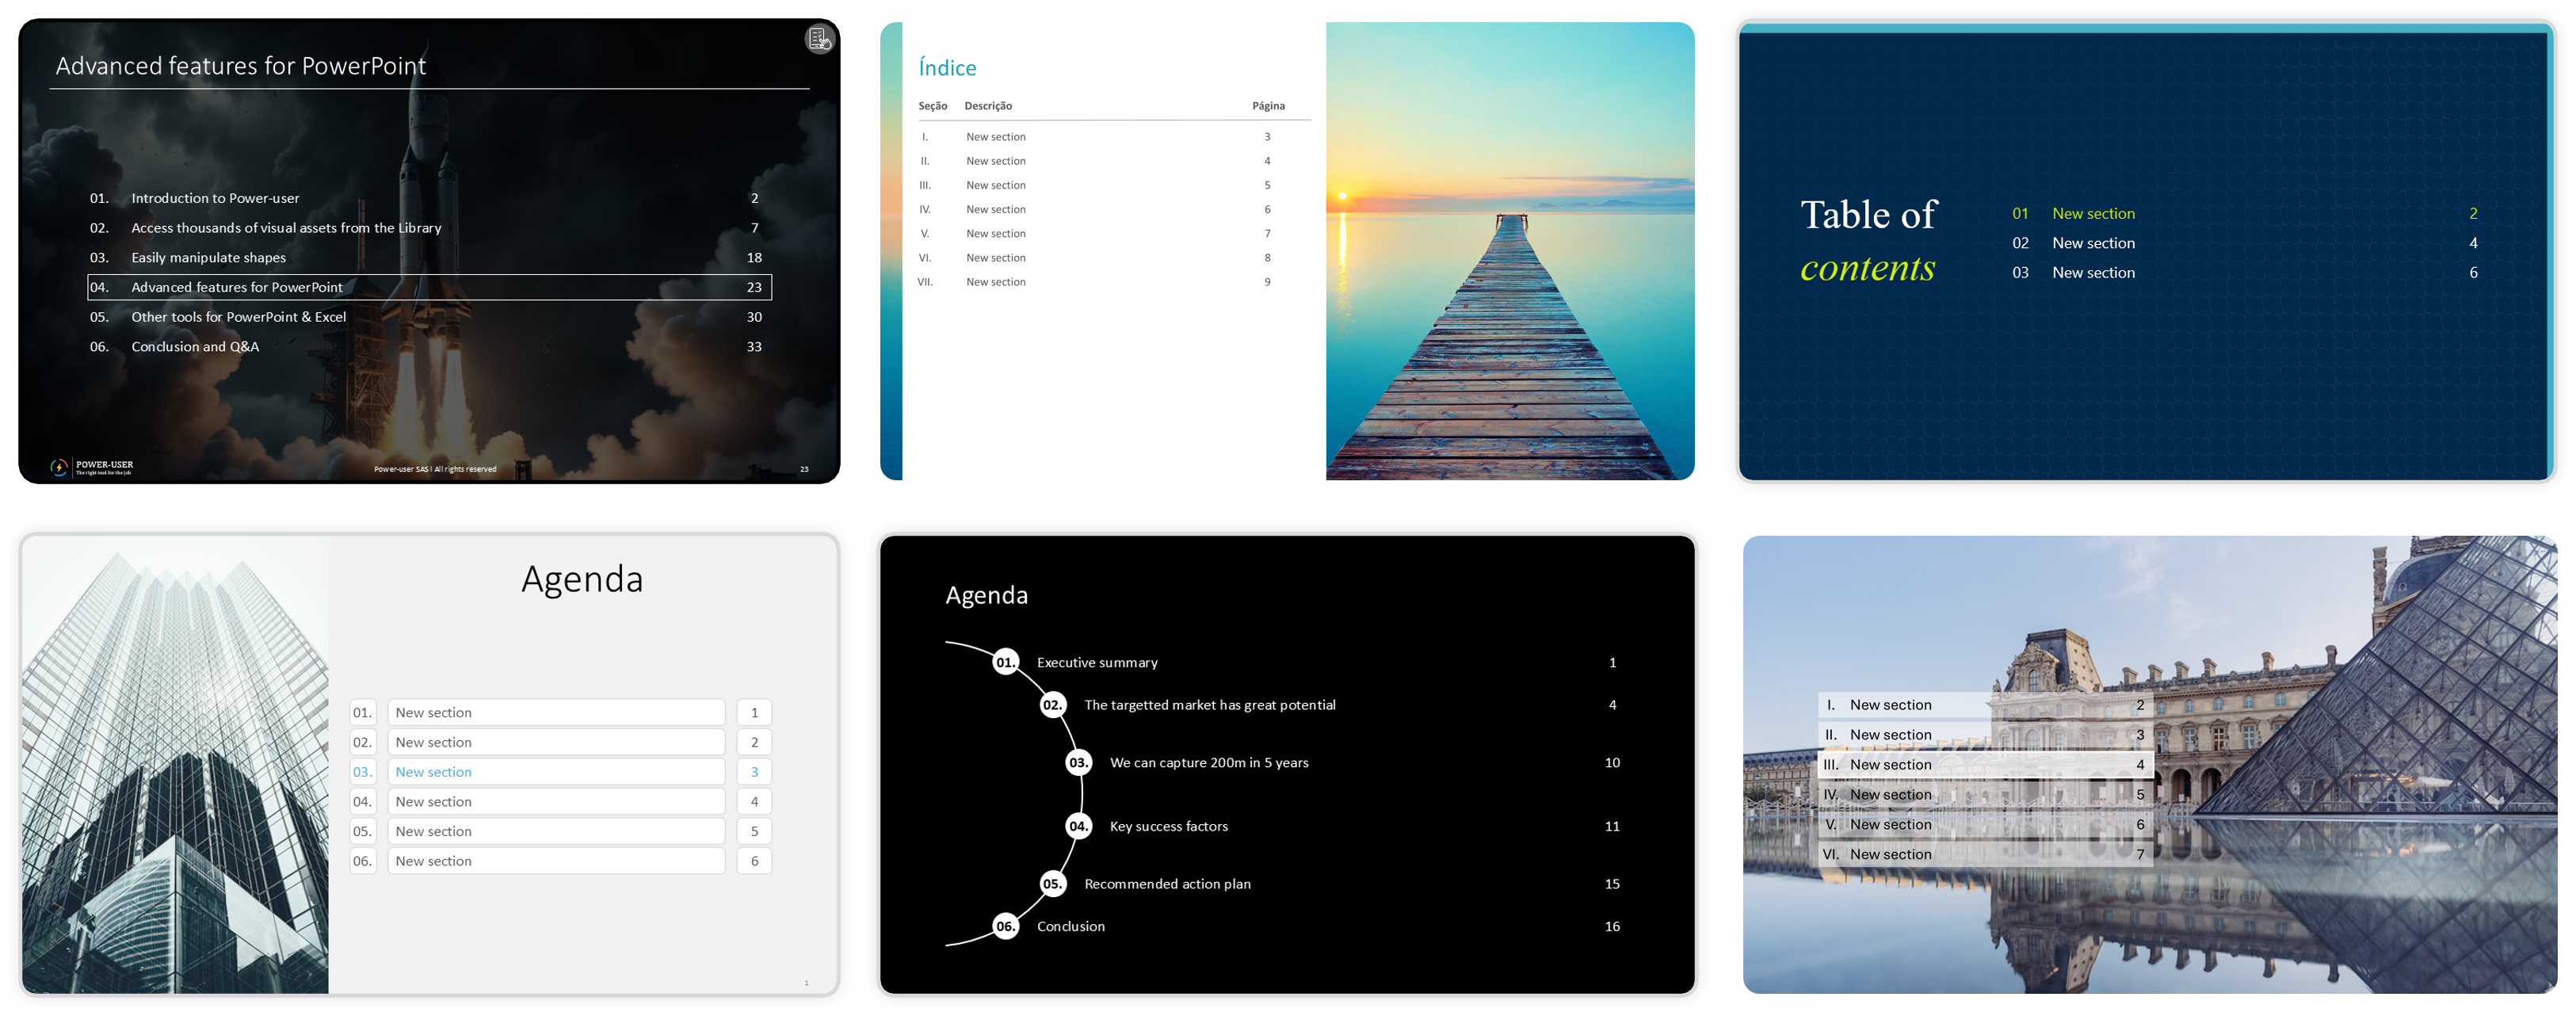The height and width of the screenshot is (1016, 2576).
Task: Click the skyscraper photo on the white Agenda slide
Action: coord(176,765)
